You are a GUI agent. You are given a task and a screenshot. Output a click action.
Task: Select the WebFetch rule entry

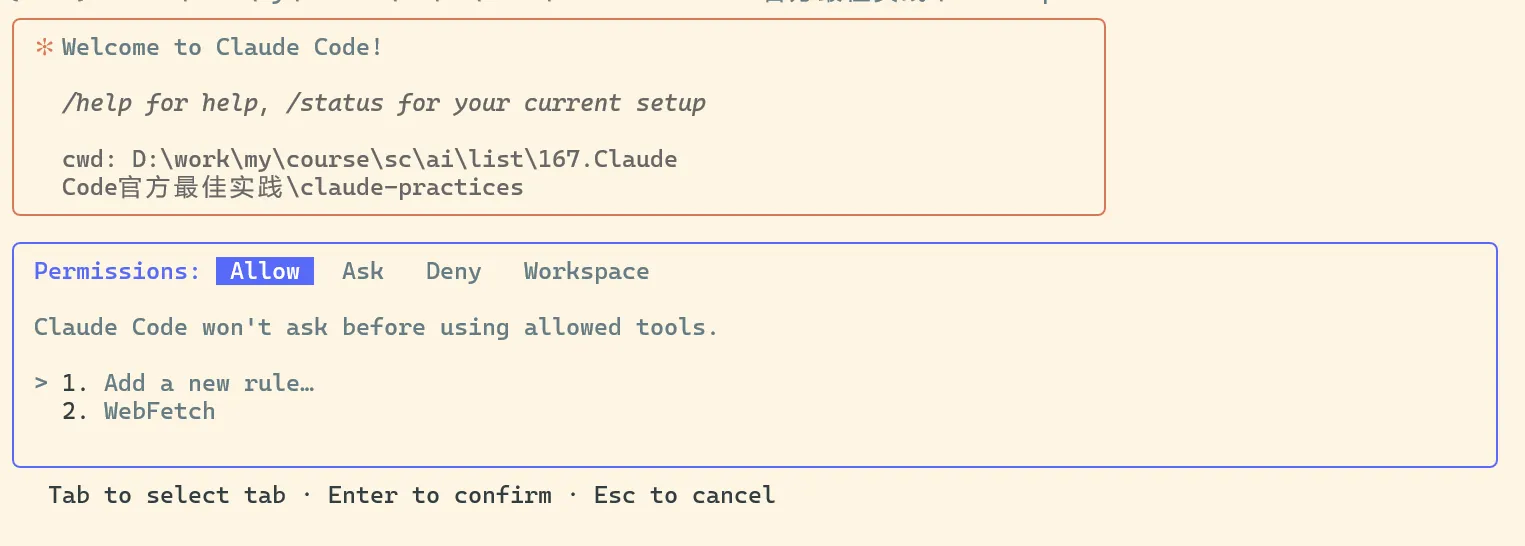(x=159, y=411)
